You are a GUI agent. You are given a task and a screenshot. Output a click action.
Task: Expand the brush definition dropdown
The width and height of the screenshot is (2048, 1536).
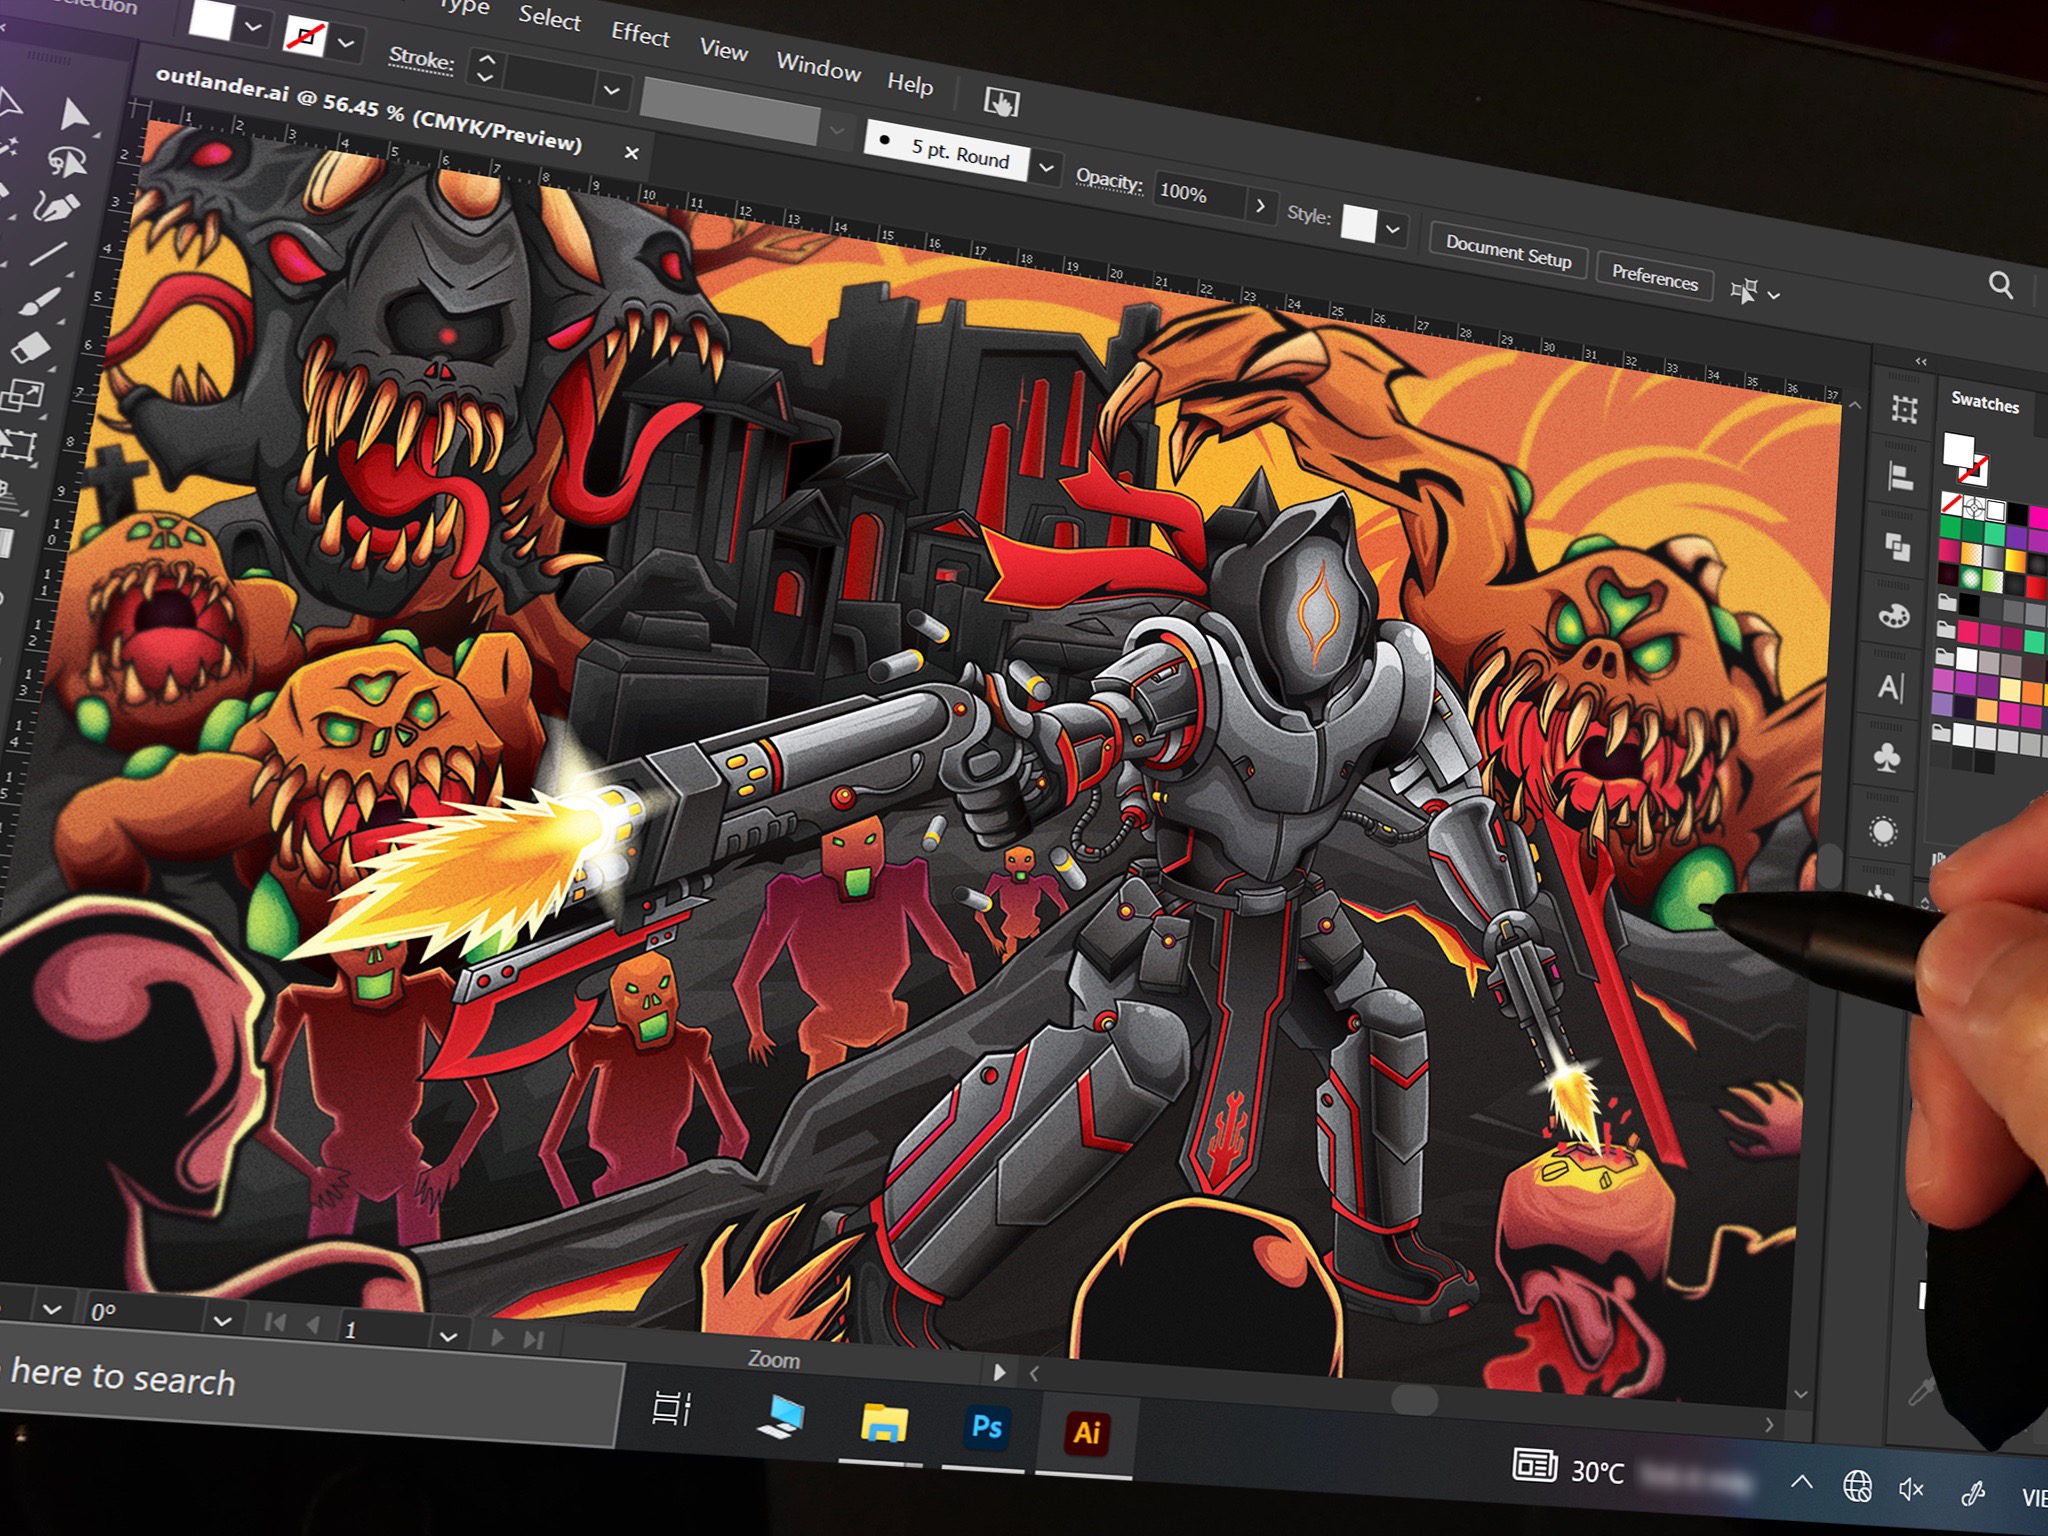(x=1046, y=168)
